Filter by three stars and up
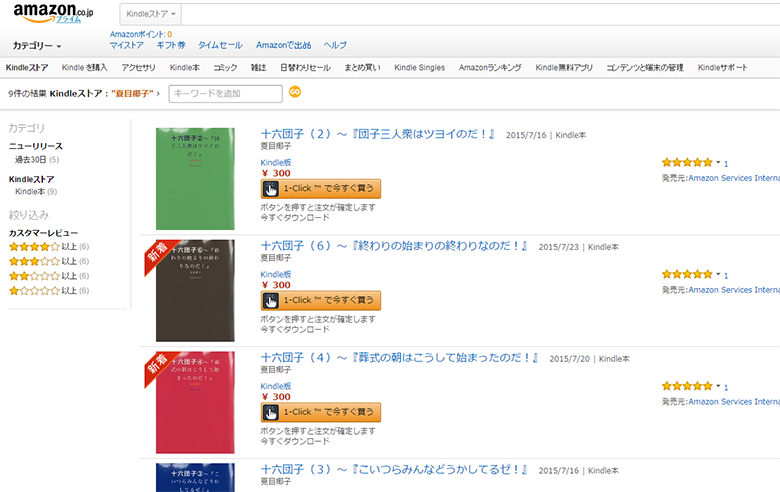This screenshot has width=780, height=492. pyautogui.click(x=49, y=261)
